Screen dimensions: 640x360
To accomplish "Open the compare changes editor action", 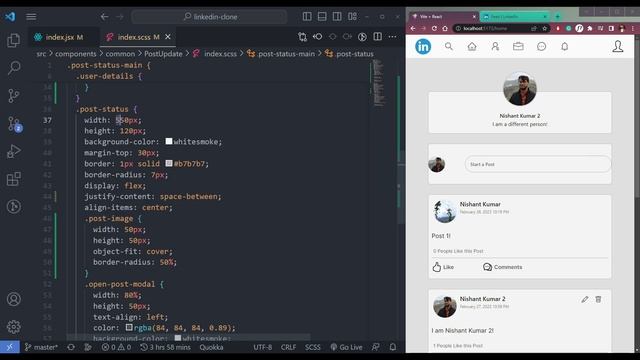I will click(x=302, y=37).
